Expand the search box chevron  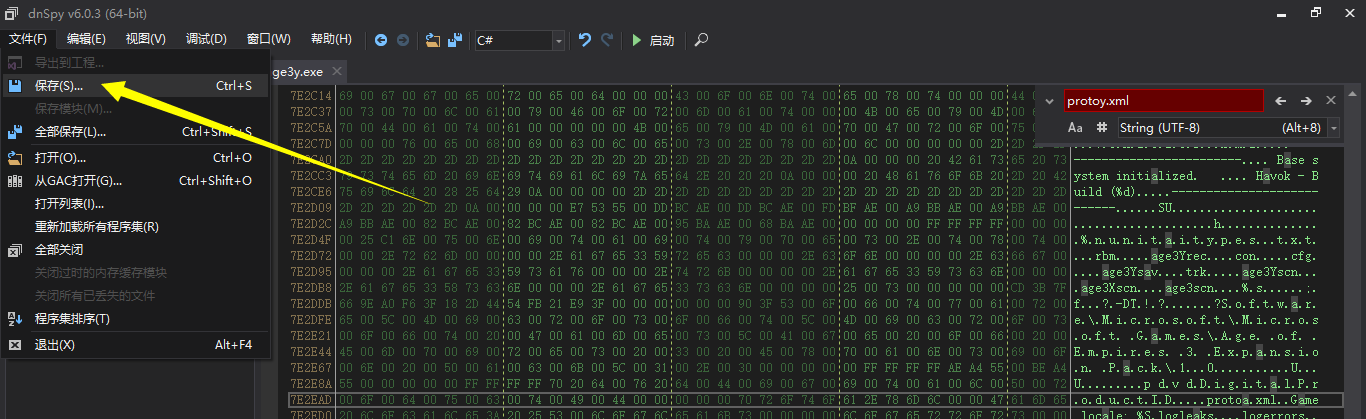(1049, 101)
